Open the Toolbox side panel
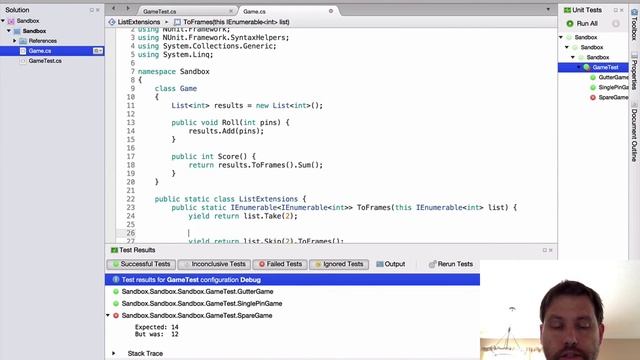 click(634, 24)
